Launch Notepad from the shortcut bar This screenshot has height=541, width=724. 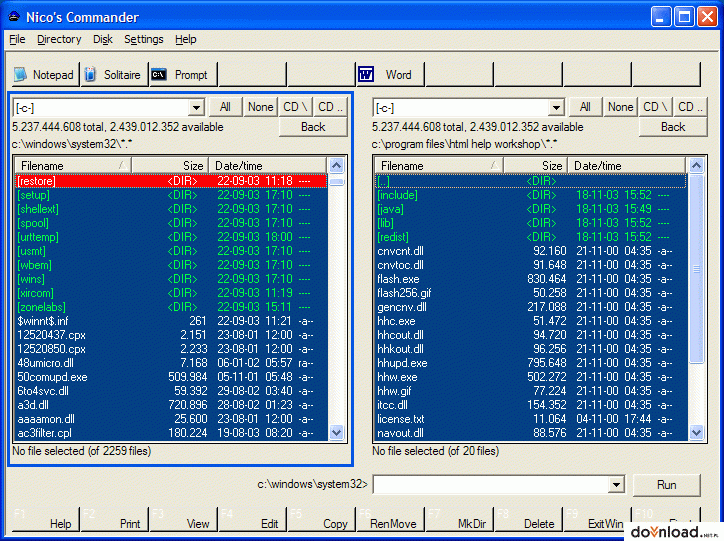(45, 74)
